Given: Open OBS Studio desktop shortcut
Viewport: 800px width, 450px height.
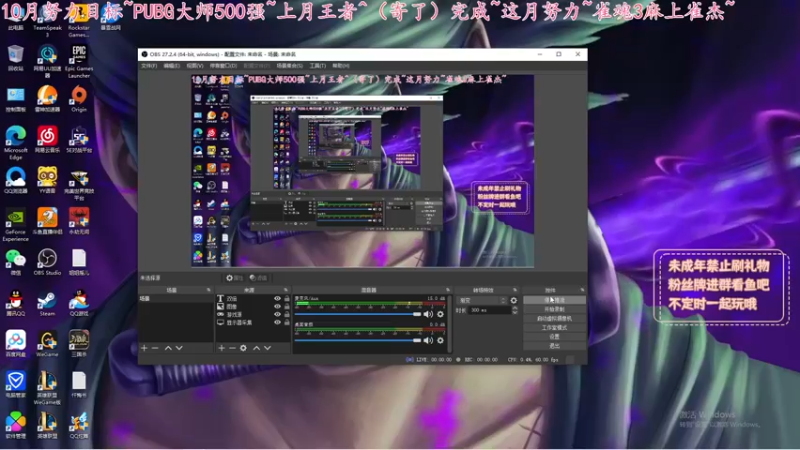Looking at the screenshot, I should tap(47, 262).
